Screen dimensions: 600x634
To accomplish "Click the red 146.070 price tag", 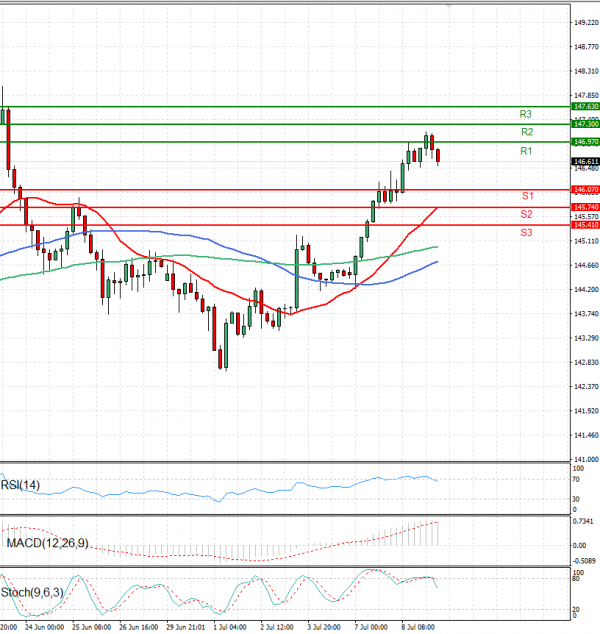I will pyautogui.click(x=585, y=190).
